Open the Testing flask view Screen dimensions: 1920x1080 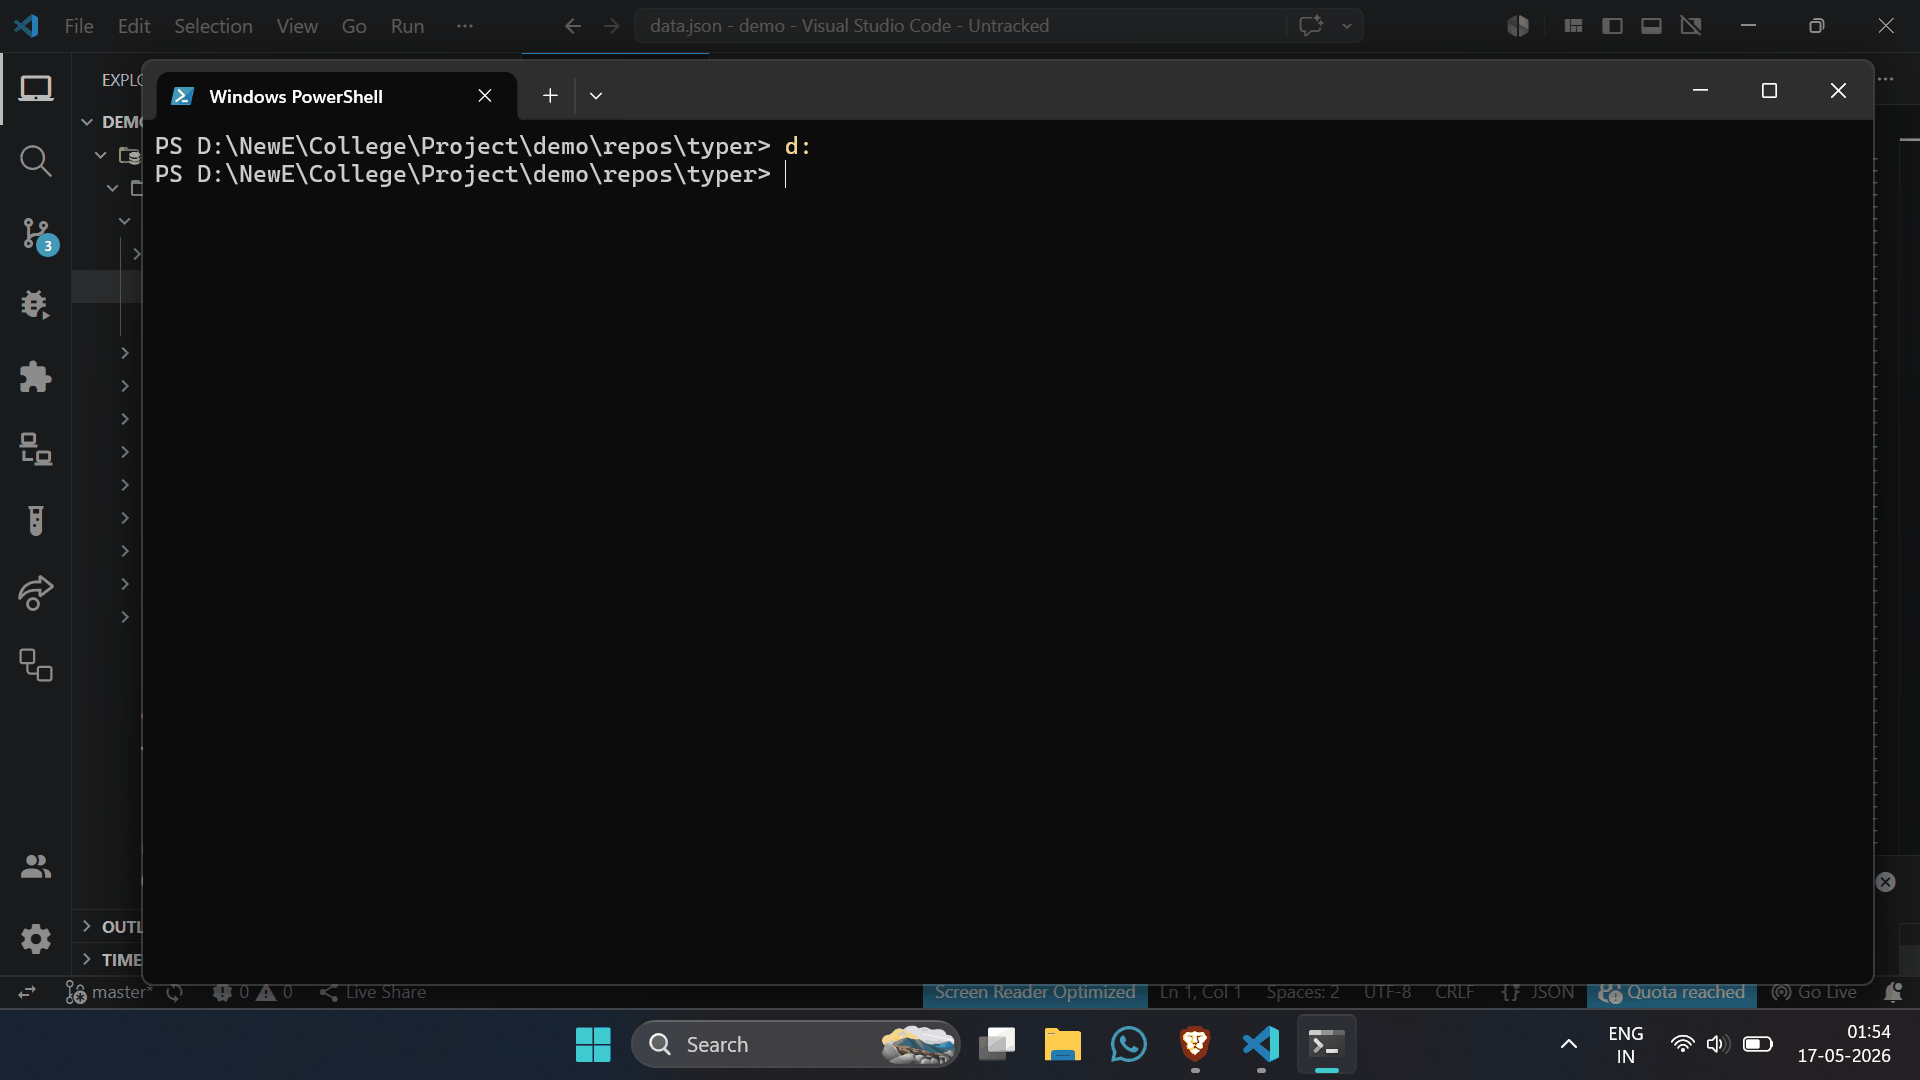[x=36, y=521]
